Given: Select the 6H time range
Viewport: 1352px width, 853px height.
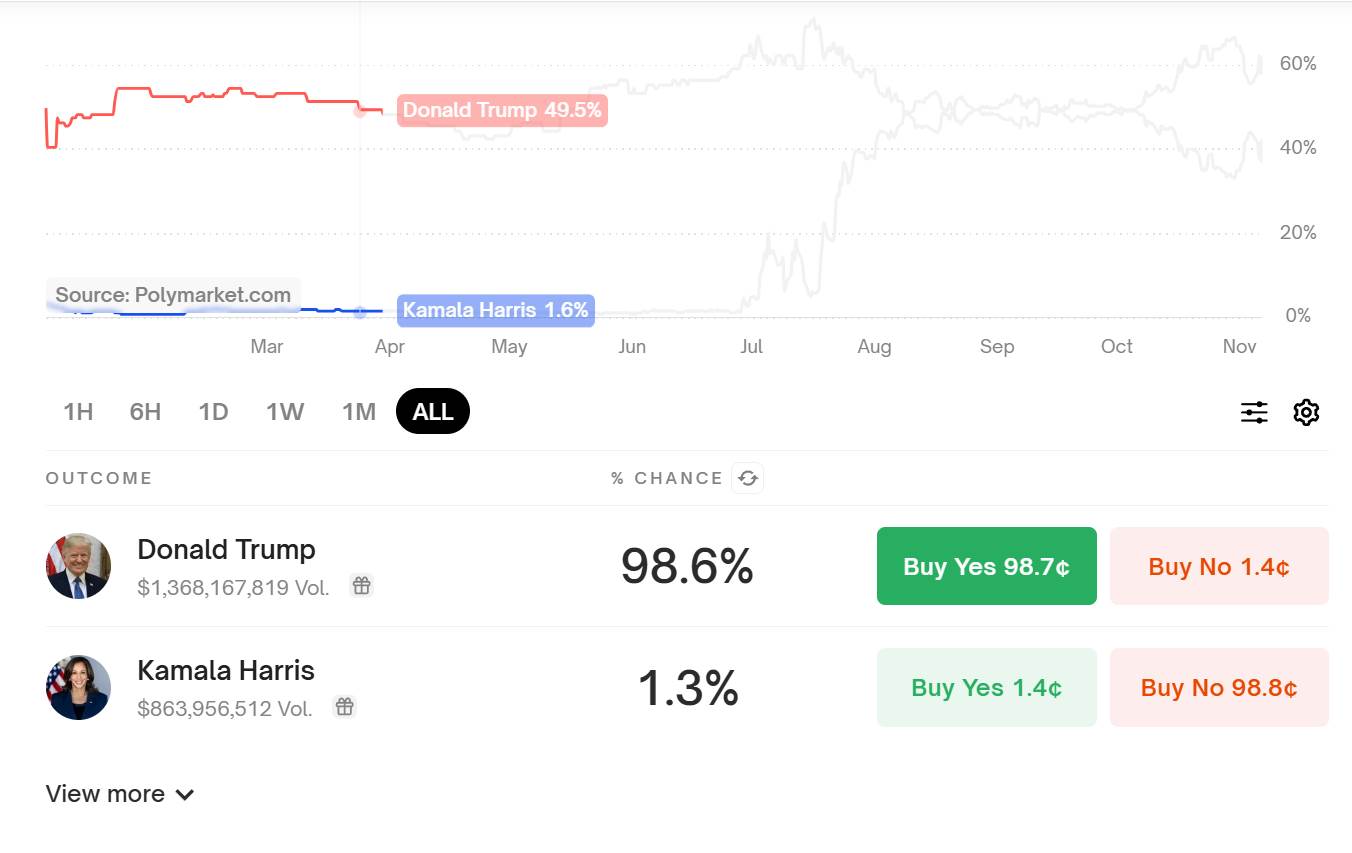Looking at the screenshot, I should point(145,412).
